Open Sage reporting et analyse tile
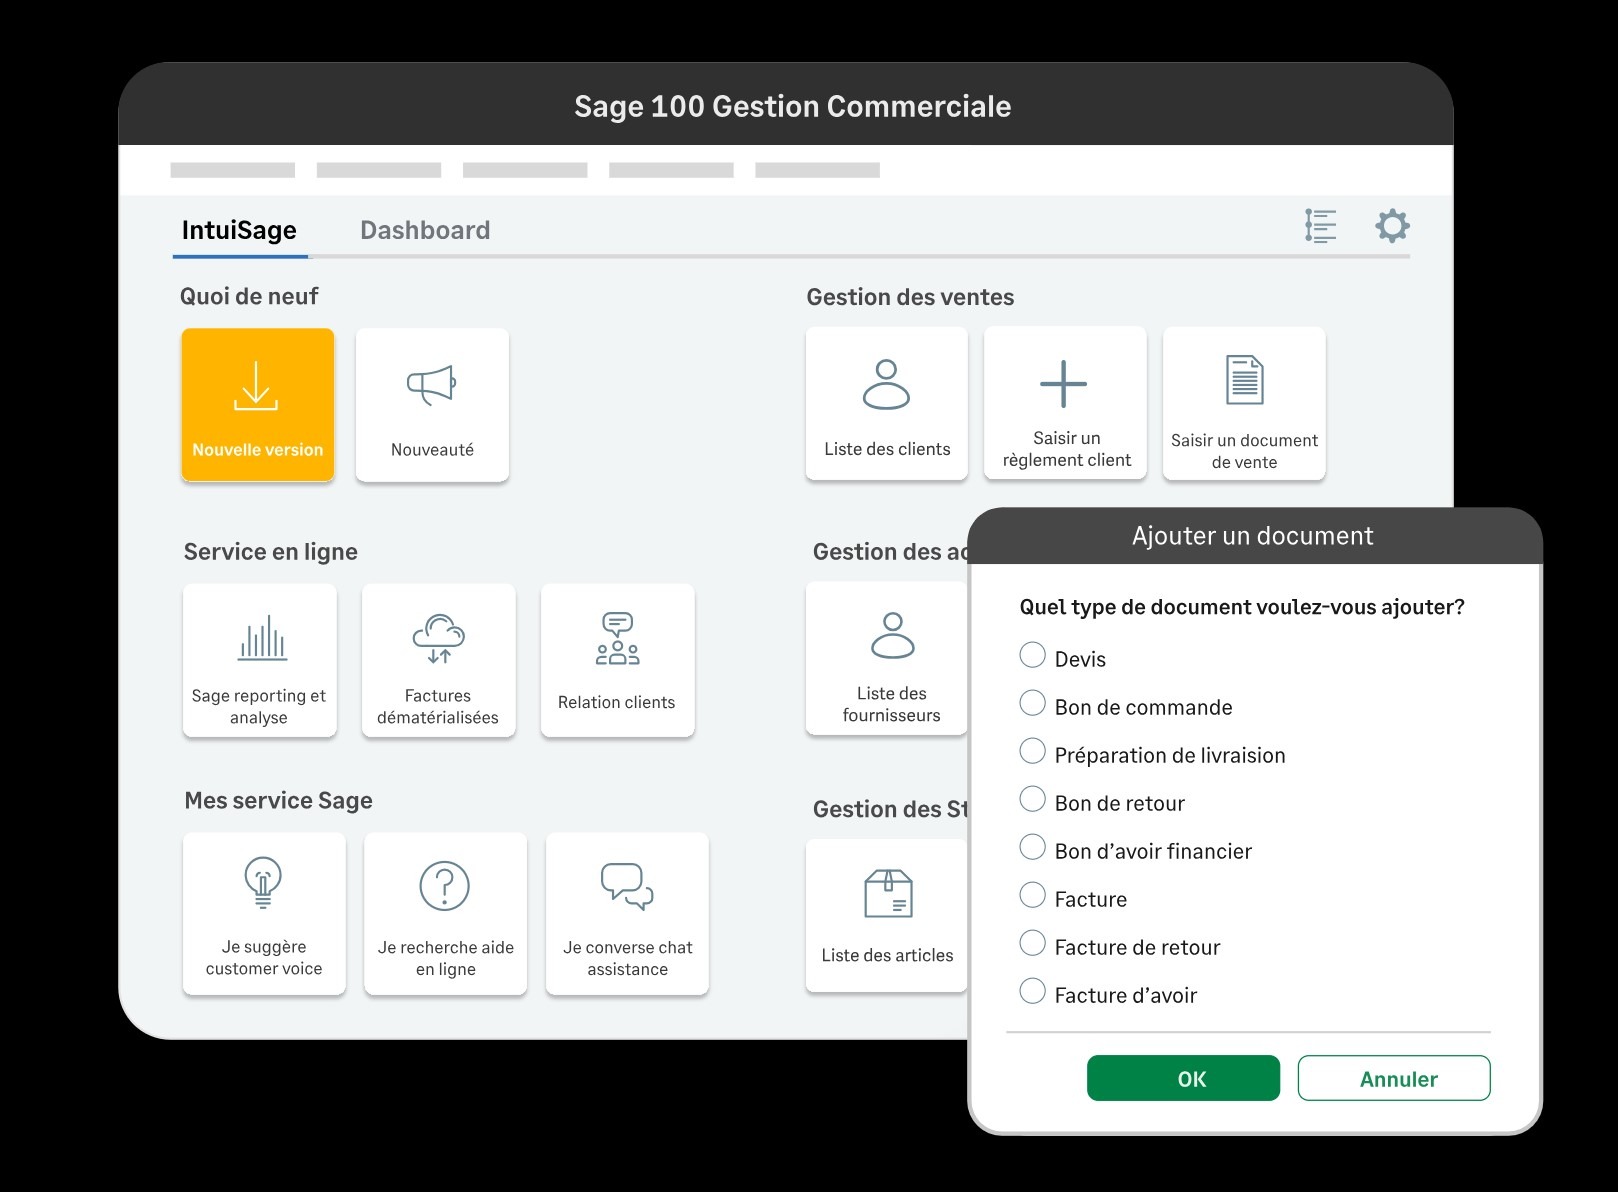The height and width of the screenshot is (1192, 1618). [259, 660]
